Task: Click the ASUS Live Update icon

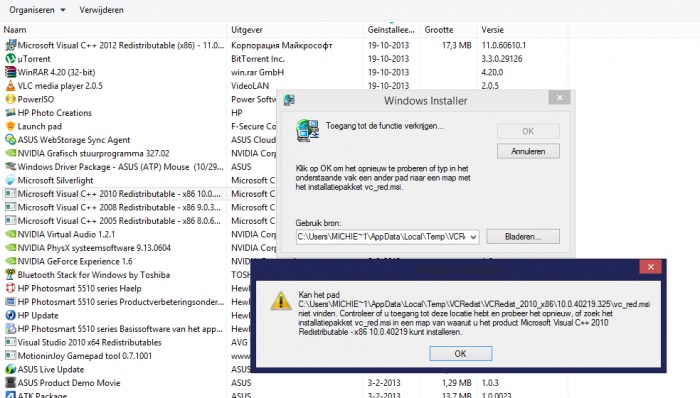Action: coord(10,369)
